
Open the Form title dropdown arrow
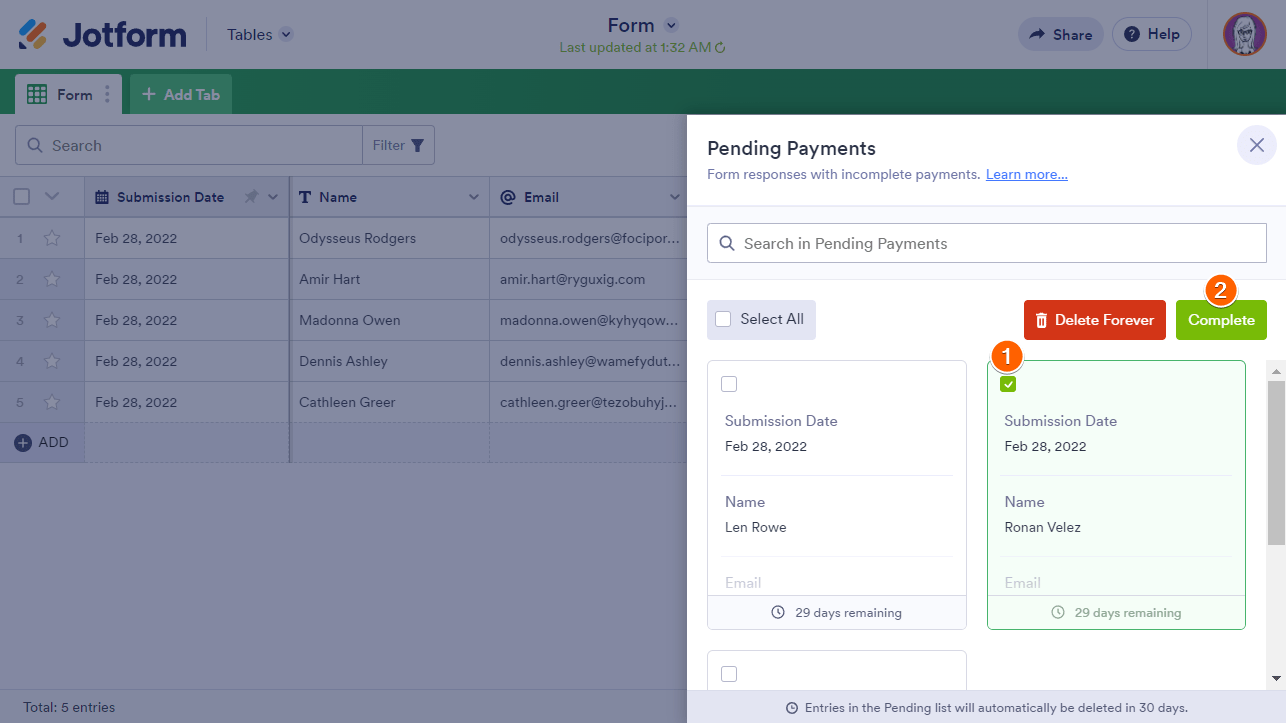[x=672, y=26]
